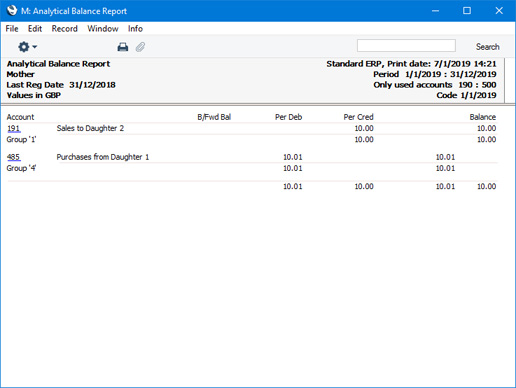Click the Search button

(x=487, y=47)
